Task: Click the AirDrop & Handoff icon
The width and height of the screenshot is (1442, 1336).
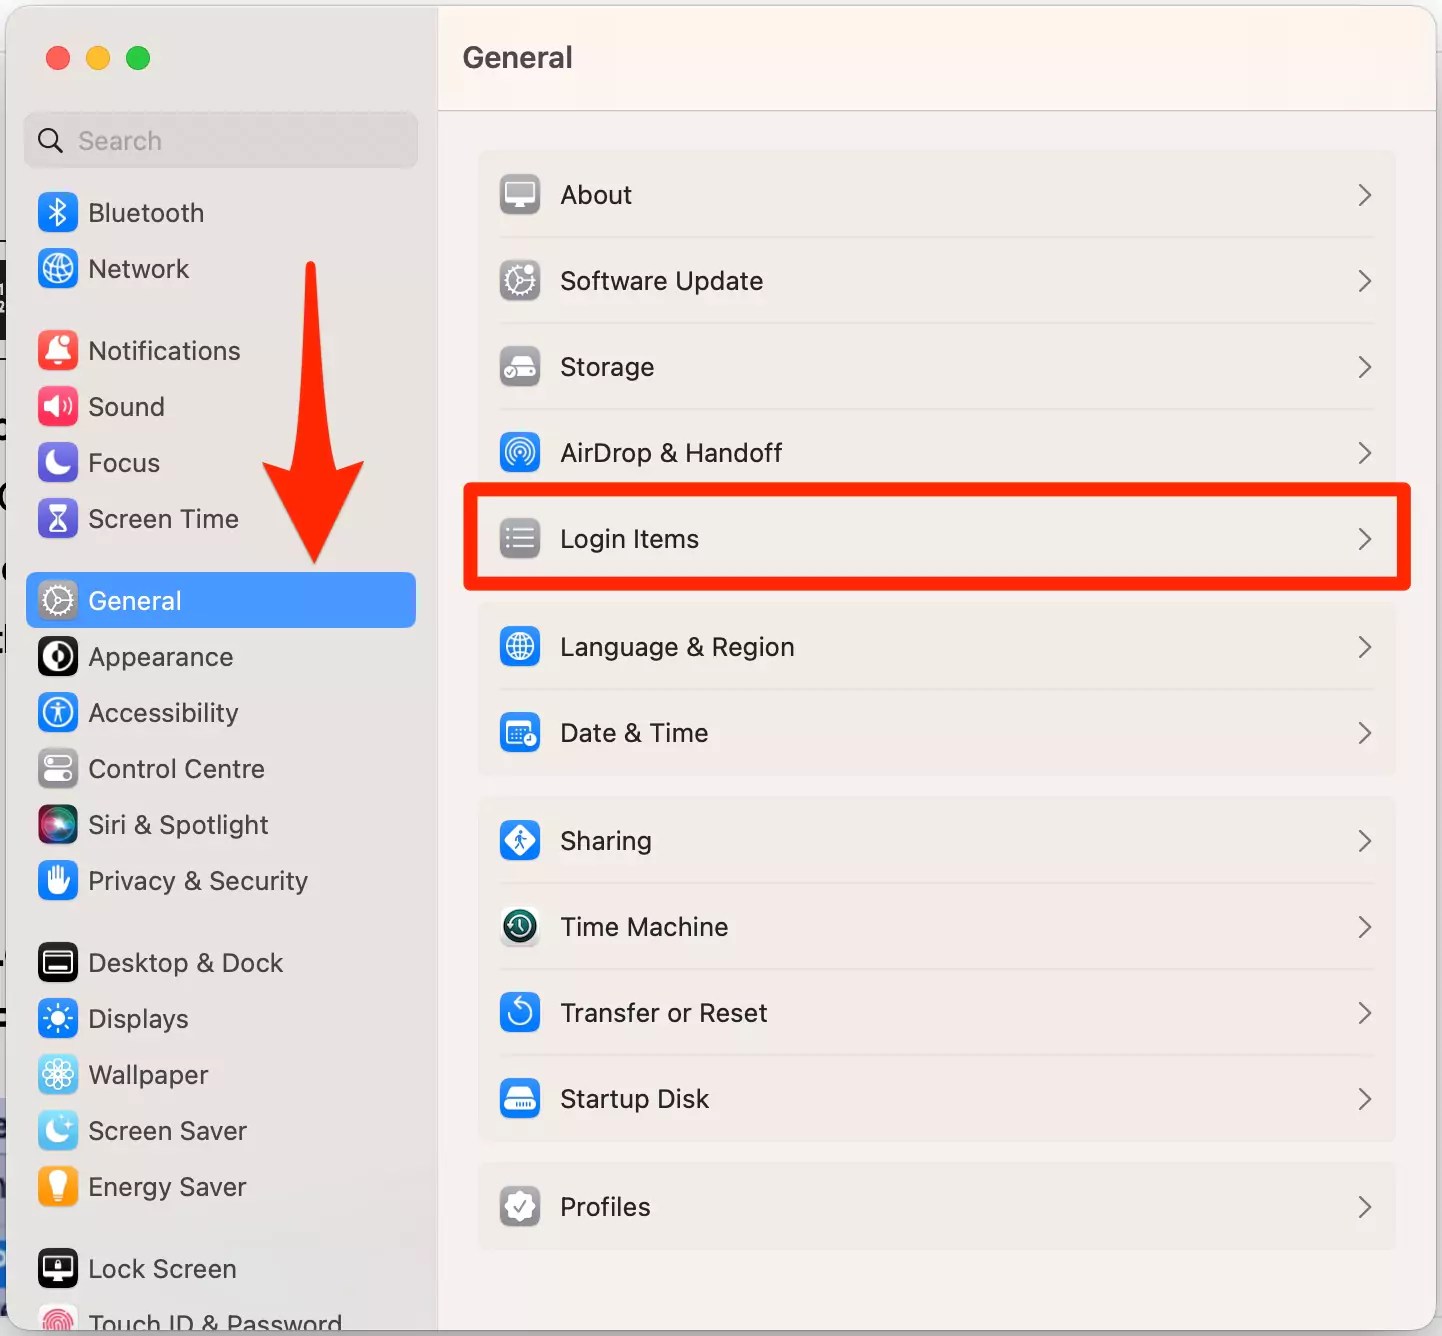Action: pyautogui.click(x=519, y=452)
